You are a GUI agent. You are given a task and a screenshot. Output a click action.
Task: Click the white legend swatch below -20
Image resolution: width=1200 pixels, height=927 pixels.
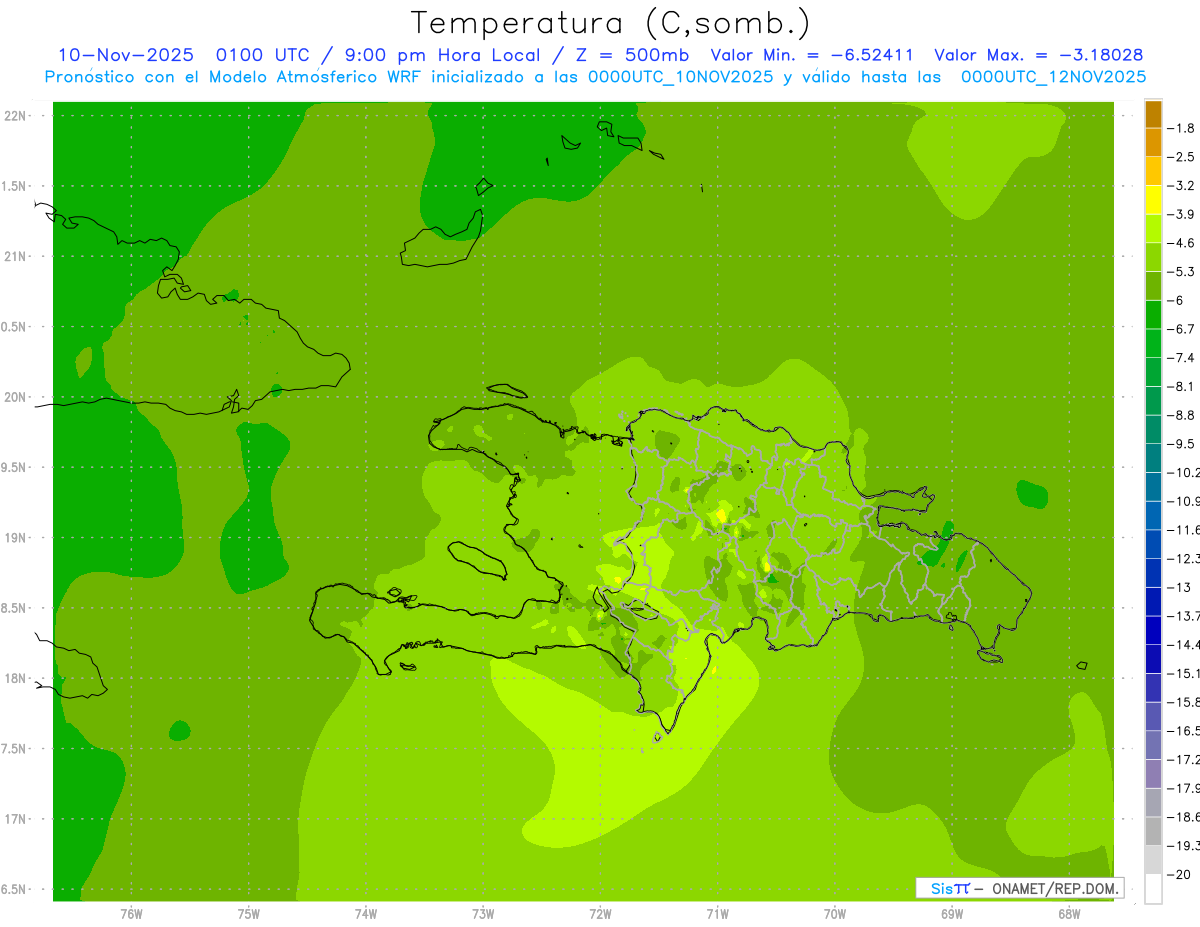point(1153,888)
